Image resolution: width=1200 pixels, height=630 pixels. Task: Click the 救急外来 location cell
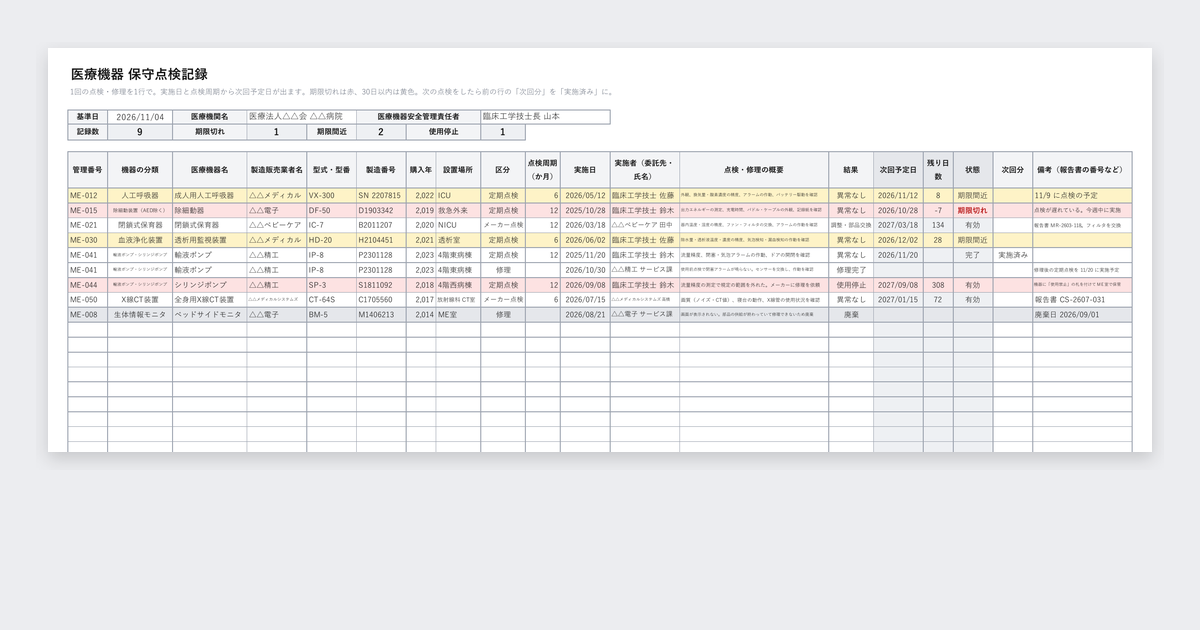458,211
